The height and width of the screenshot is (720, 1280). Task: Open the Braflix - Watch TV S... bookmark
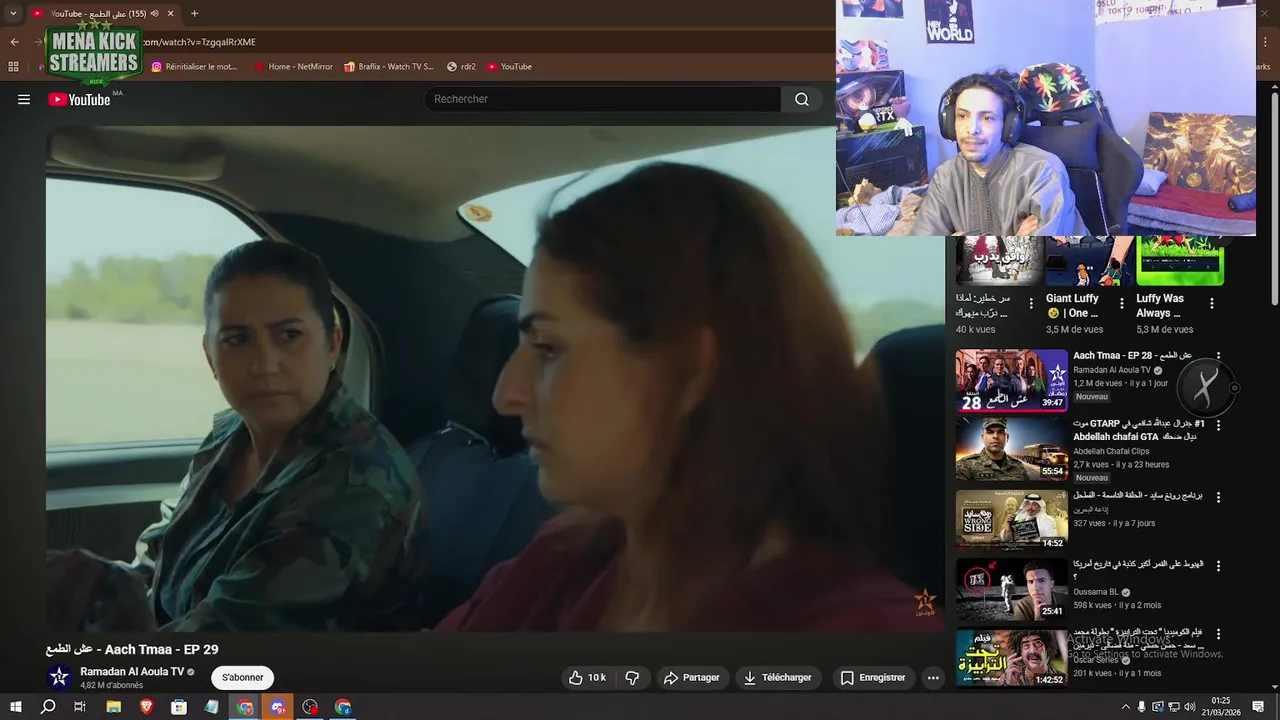tap(389, 67)
